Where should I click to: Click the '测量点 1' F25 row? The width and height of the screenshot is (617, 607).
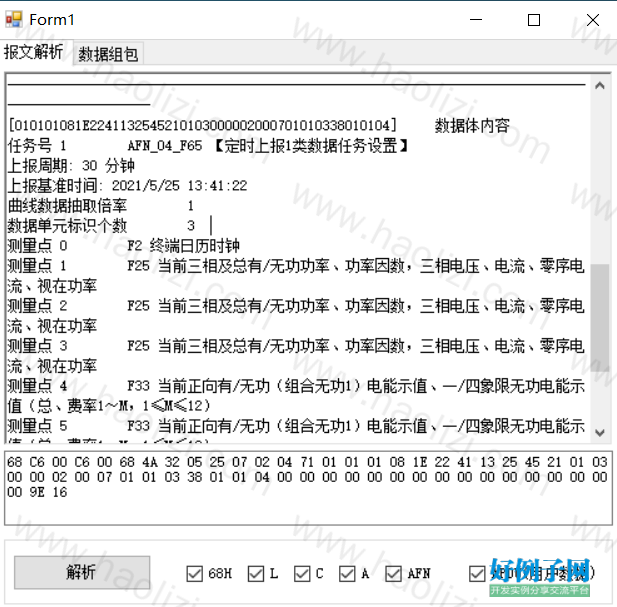tap(296, 276)
